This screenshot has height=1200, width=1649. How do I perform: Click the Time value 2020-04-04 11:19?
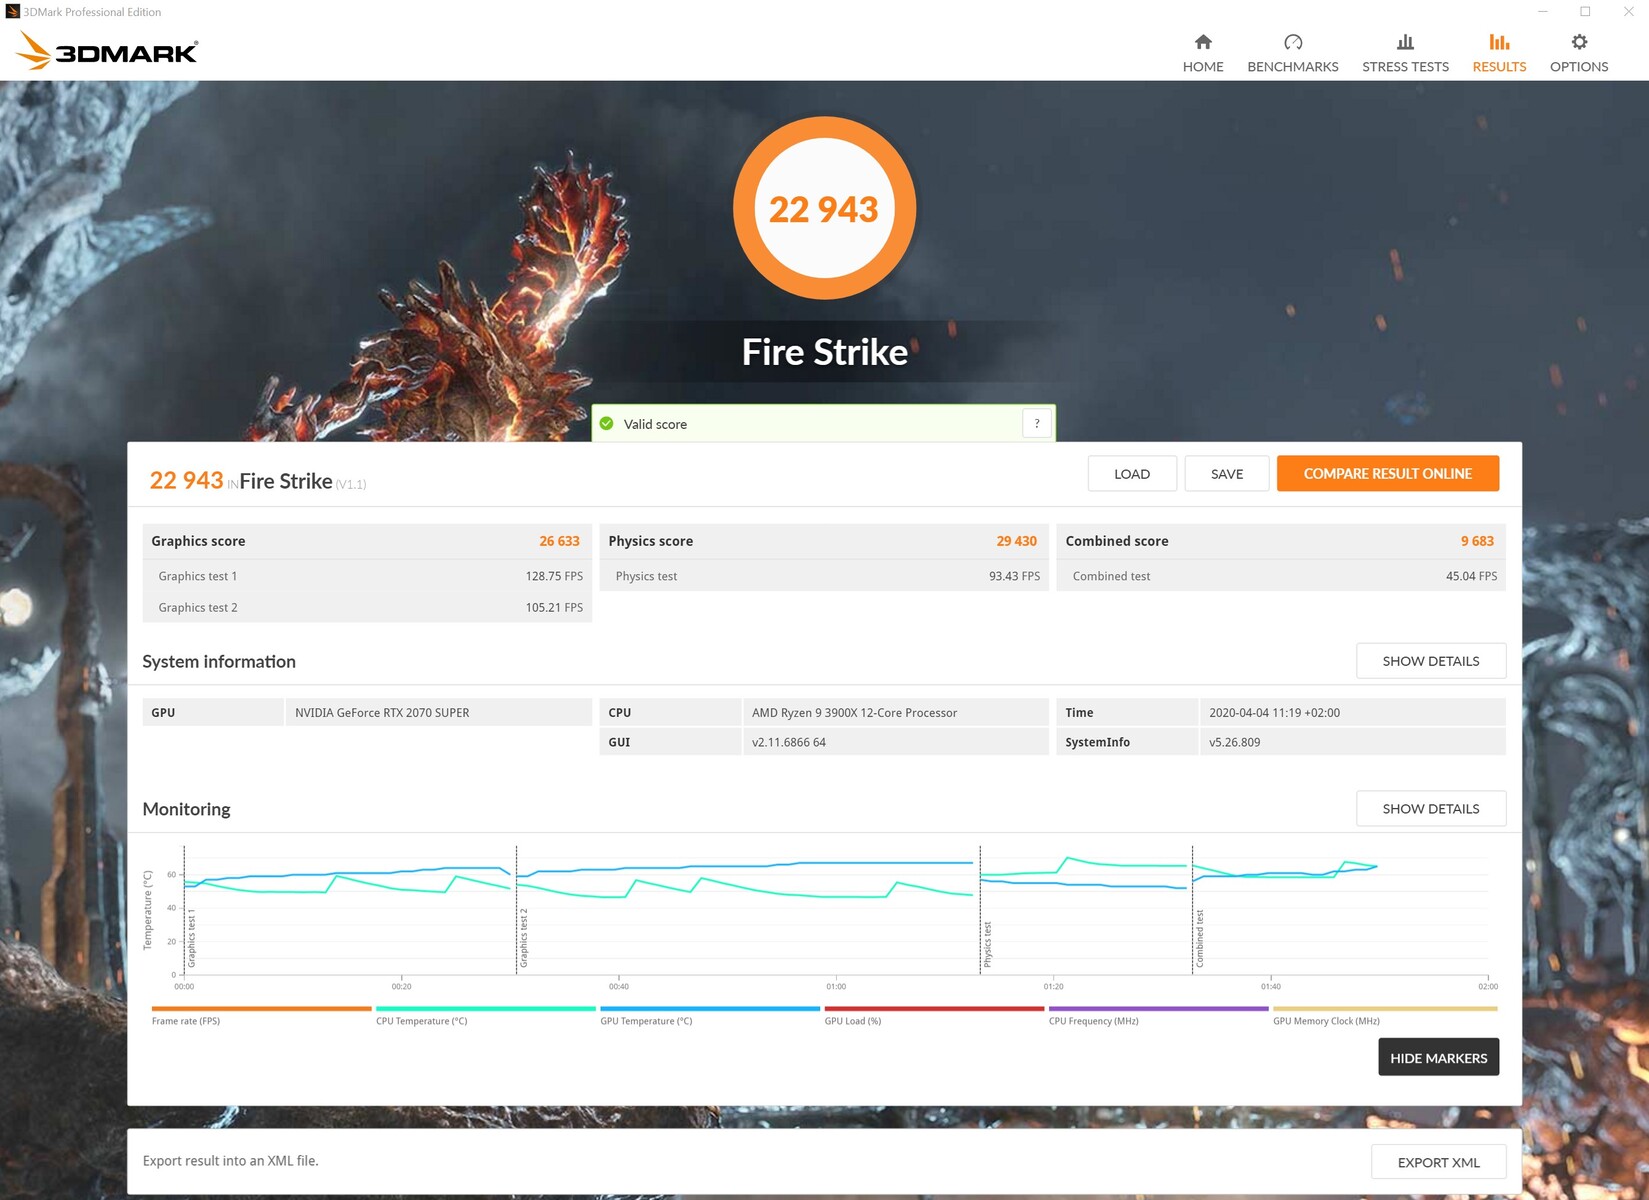(1274, 713)
